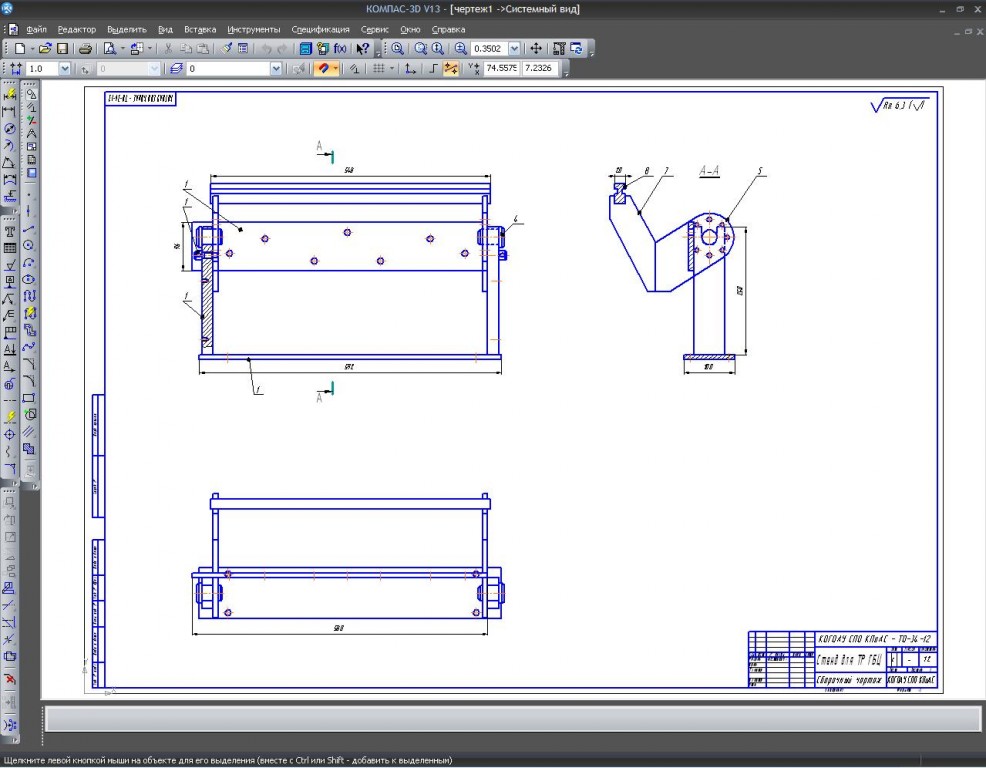Open the Спецификация menu
This screenshot has width=986, height=768.
[x=320, y=30]
